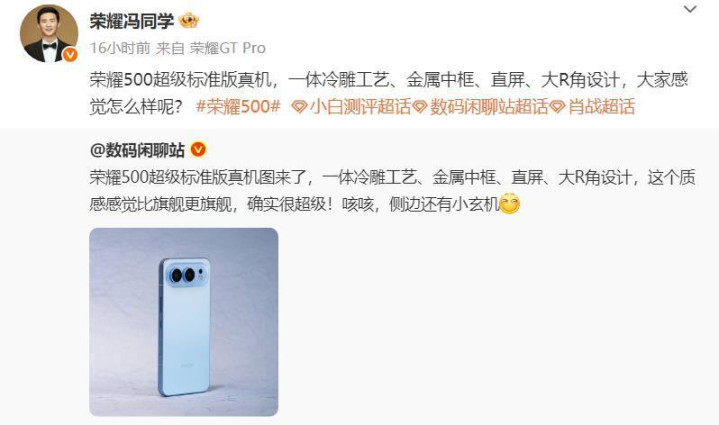Viewport: 719px width, 425px height.
Task: Click diamond icon before 肖战超话
Action: tap(557, 107)
